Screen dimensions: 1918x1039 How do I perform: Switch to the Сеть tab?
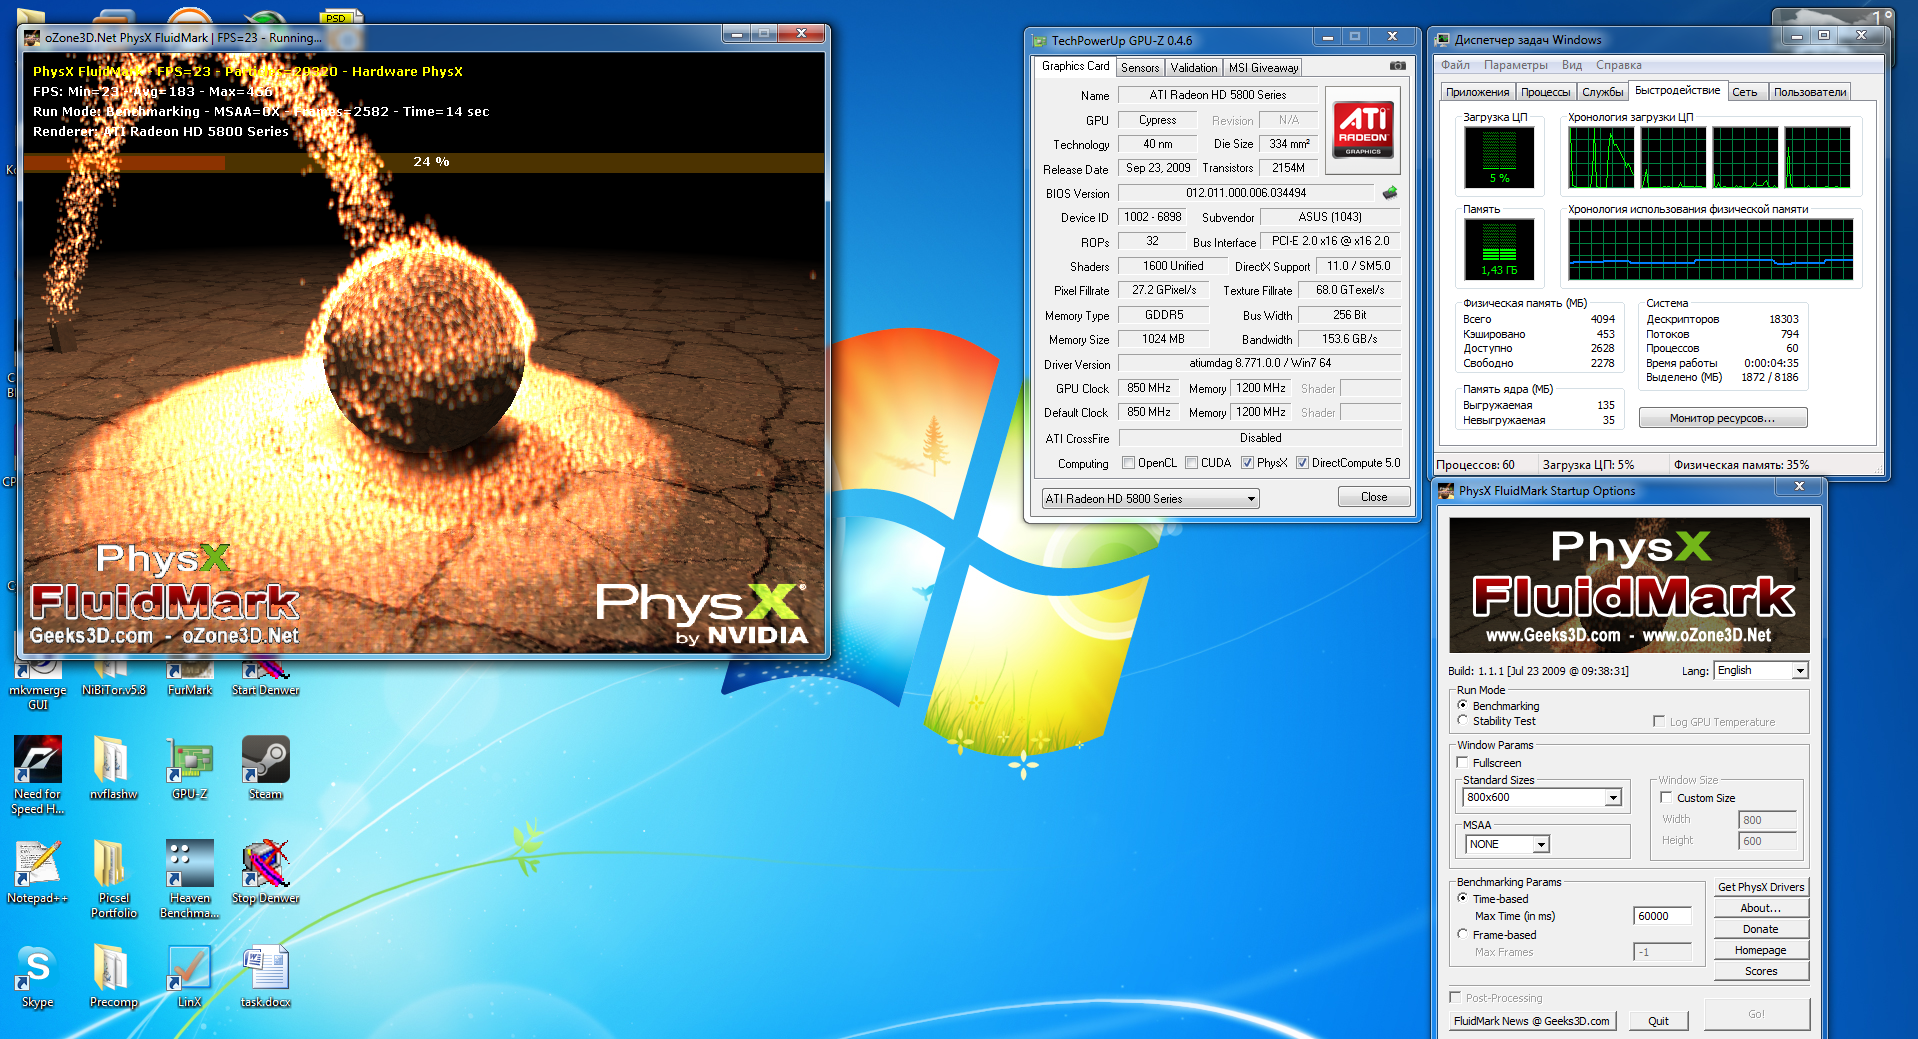click(1745, 92)
